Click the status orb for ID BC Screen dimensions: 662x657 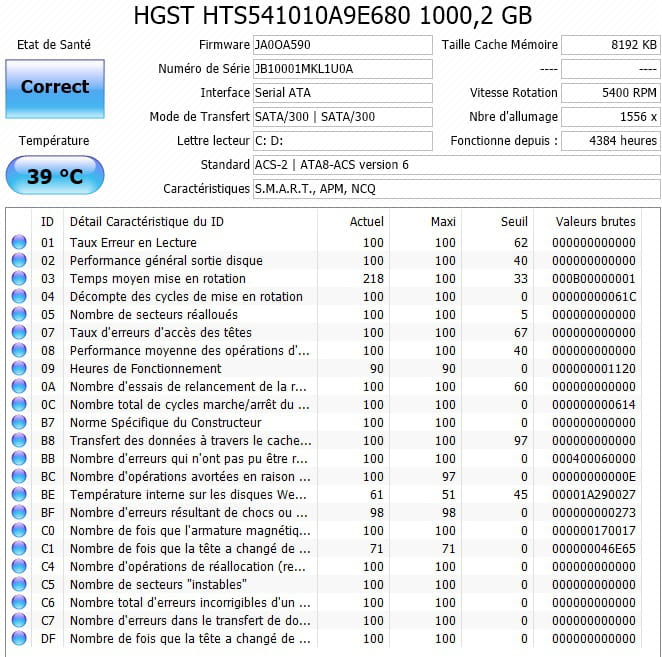pyautogui.click(x=19, y=476)
